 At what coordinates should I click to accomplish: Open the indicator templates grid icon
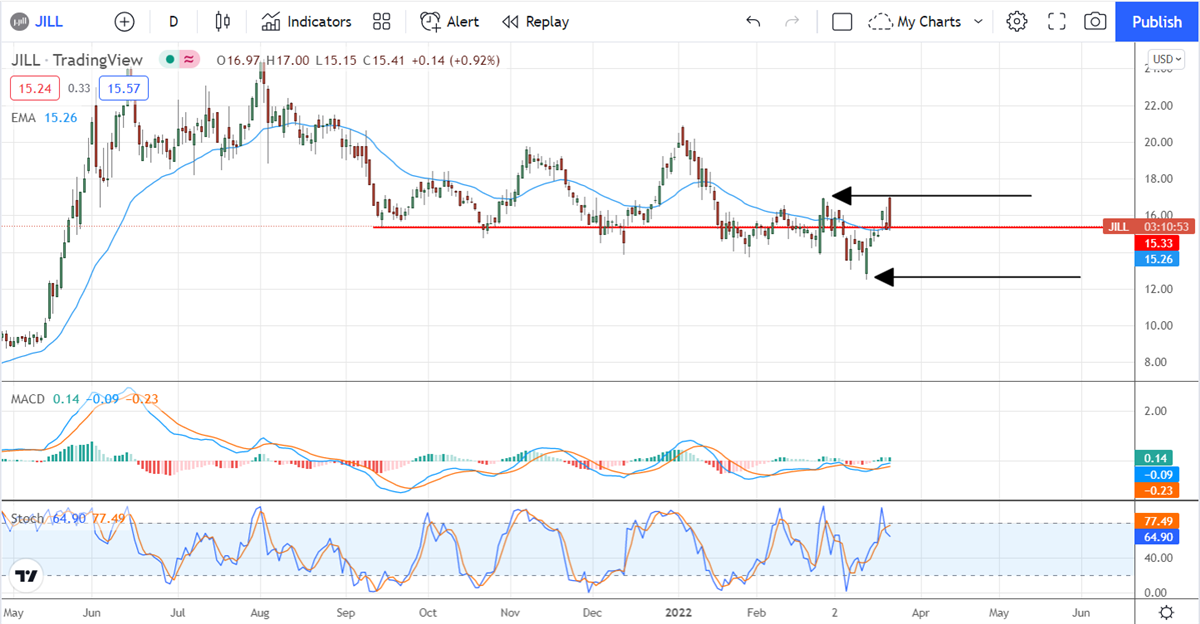pyautogui.click(x=381, y=21)
